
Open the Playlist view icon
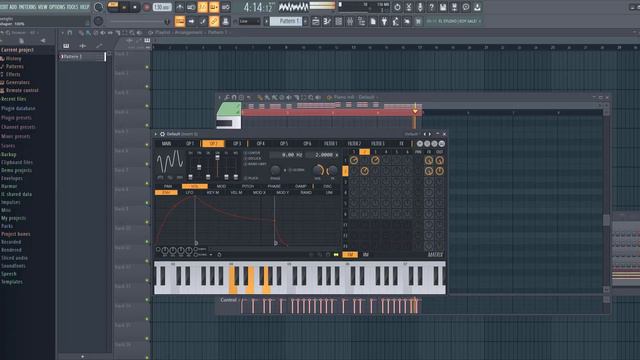(180, 21)
